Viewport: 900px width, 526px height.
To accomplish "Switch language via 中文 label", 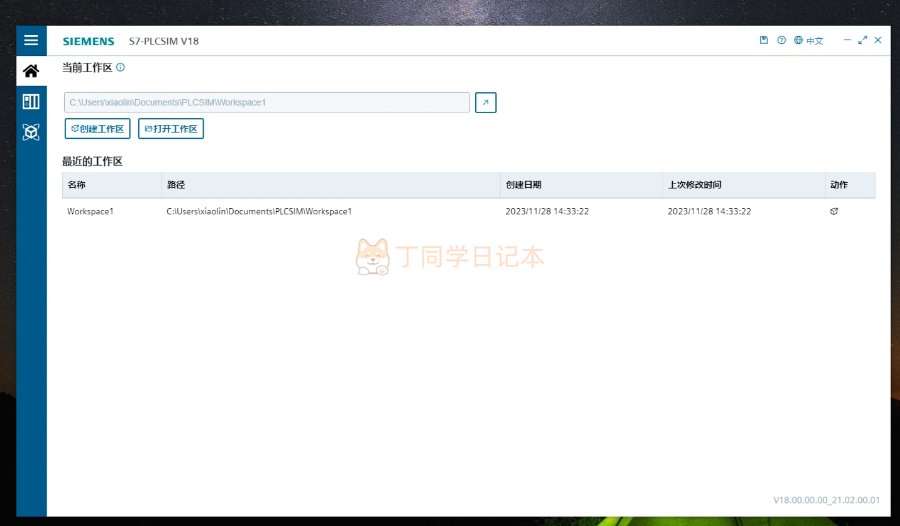I will coord(814,41).
